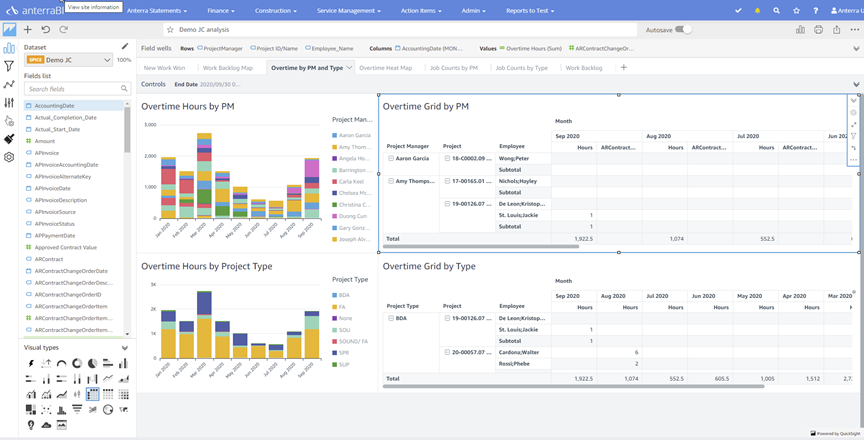Select the funnel chart visual type
864x440 pixels.
[77, 409]
